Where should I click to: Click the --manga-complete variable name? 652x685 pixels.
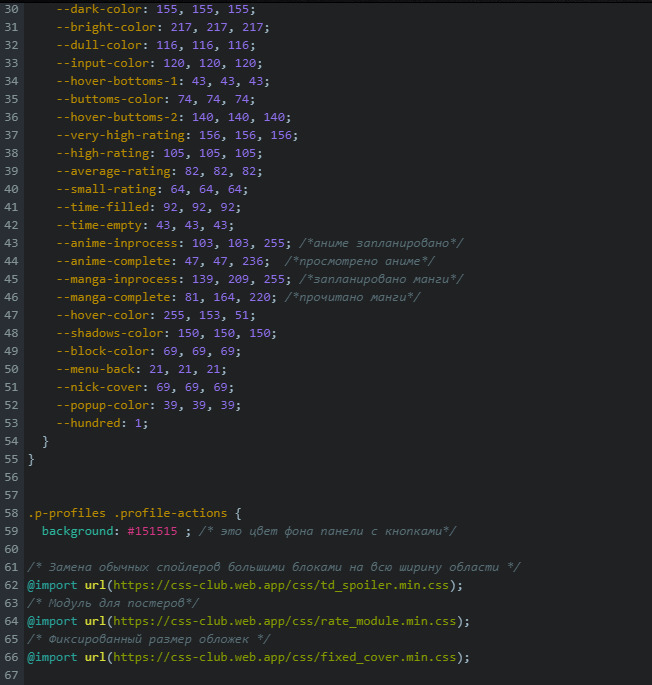(117, 297)
